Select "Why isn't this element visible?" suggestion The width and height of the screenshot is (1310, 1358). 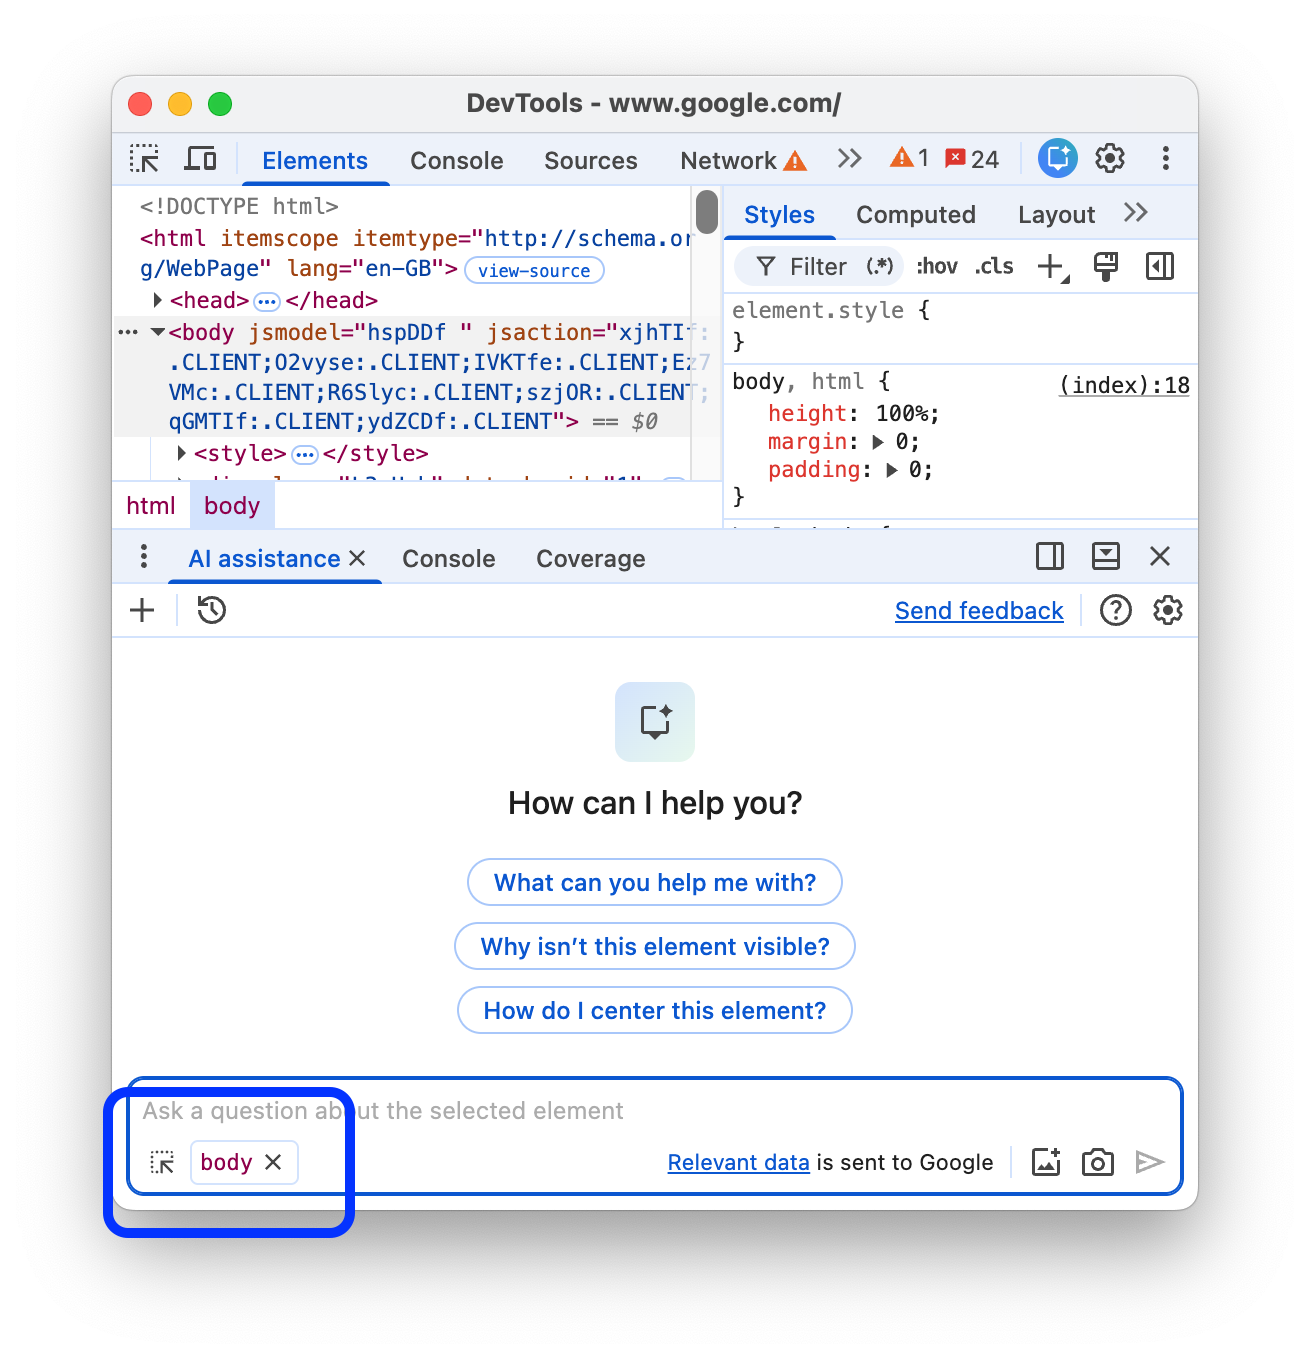coord(655,947)
